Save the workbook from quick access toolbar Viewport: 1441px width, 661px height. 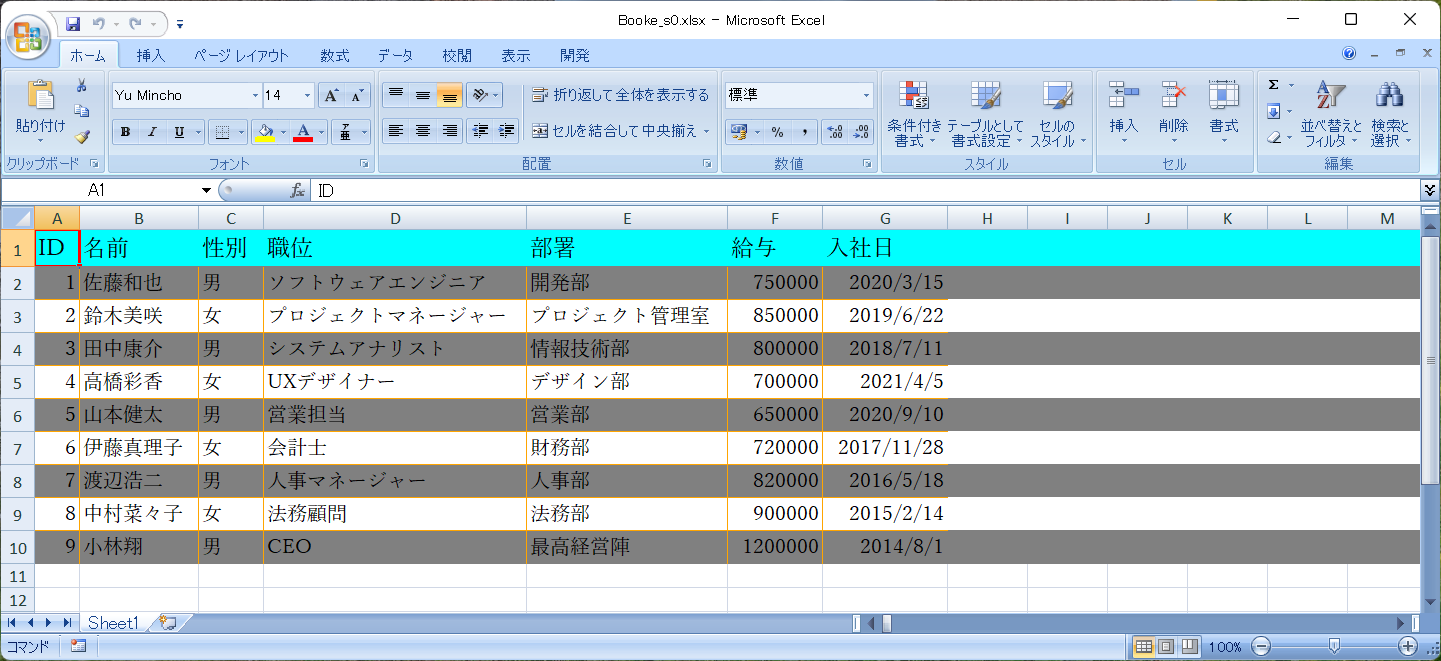tap(73, 22)
